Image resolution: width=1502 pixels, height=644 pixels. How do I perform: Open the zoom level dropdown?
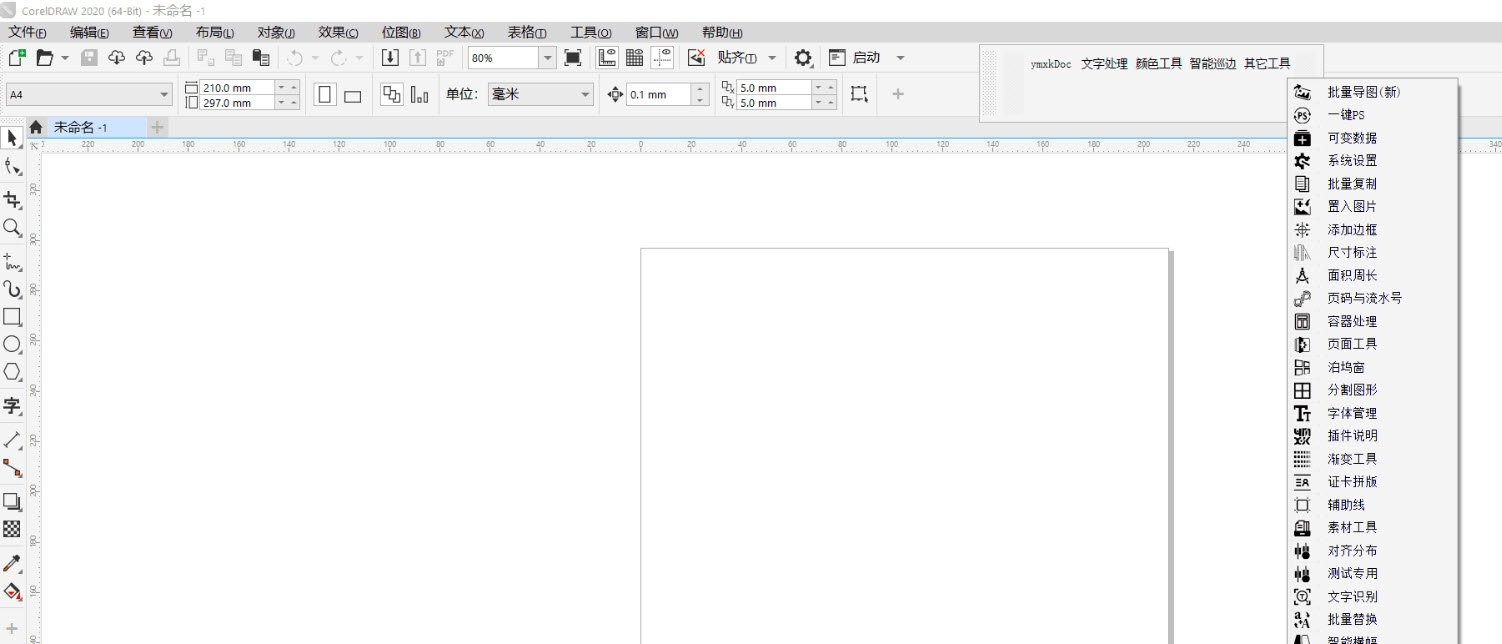[547, 57]
